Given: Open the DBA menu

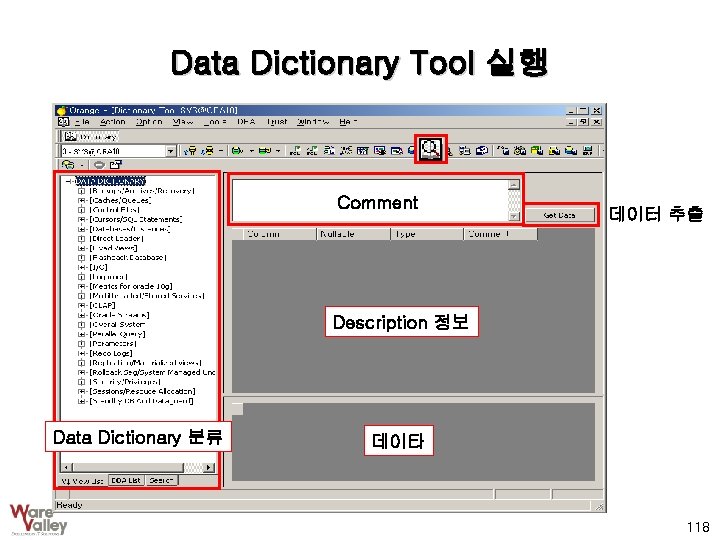Looking at the screenshot, I should coord(246,122).
